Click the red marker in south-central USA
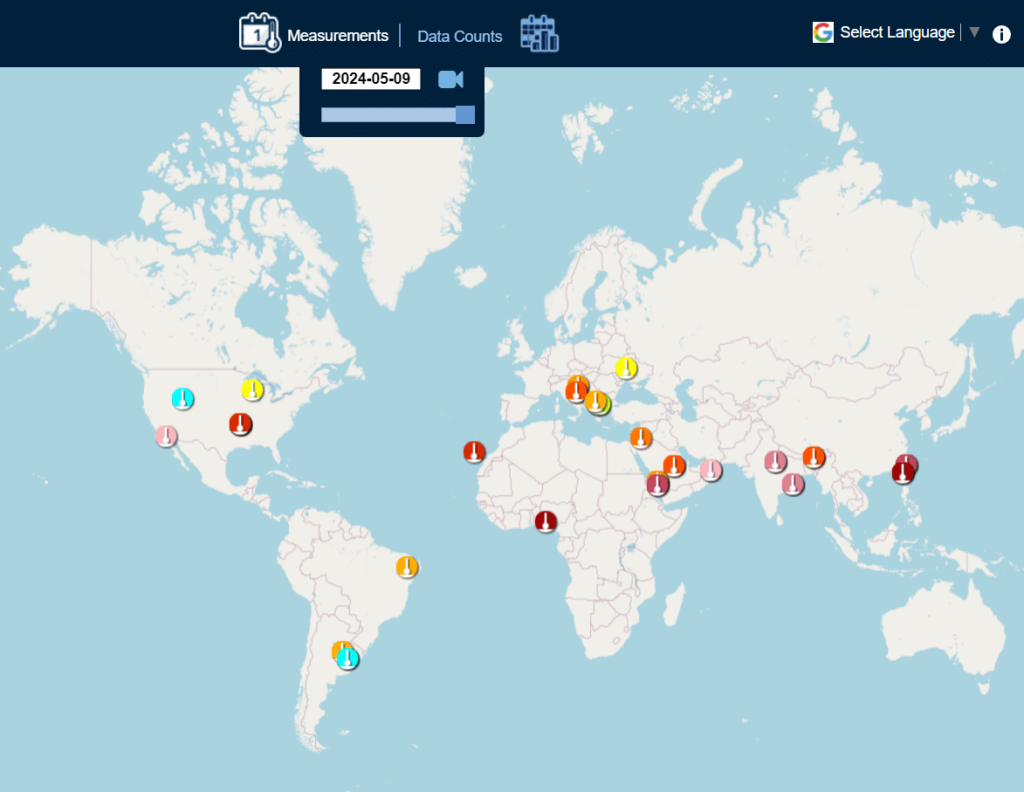Image resolution: width=1024 pixels, height=792 pixels. point(240,423)
